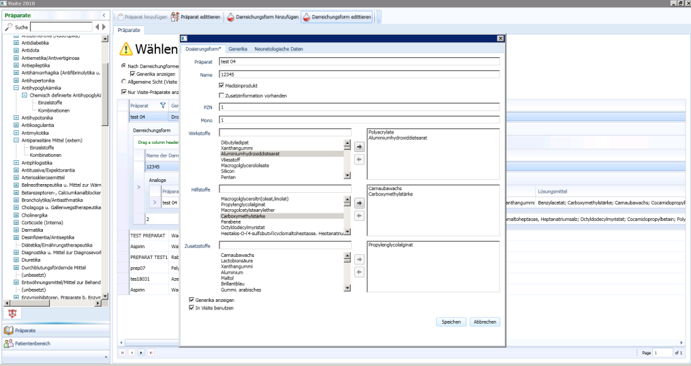Close the Dosierungsform dialog
This screenshot has height=366, width=691.
click(500, 39)
